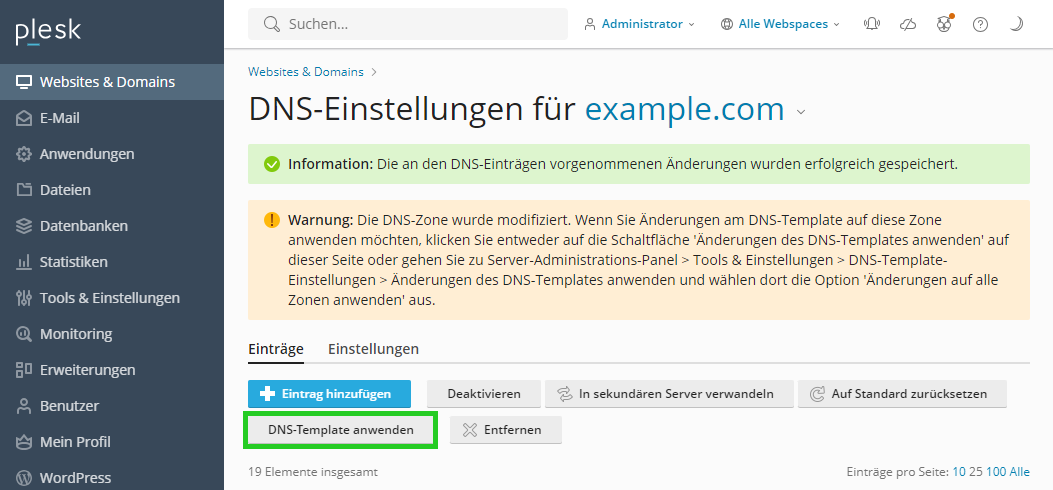Select the Einträge tab
The height and width of the screenshot is (490, 1053).
276,349
